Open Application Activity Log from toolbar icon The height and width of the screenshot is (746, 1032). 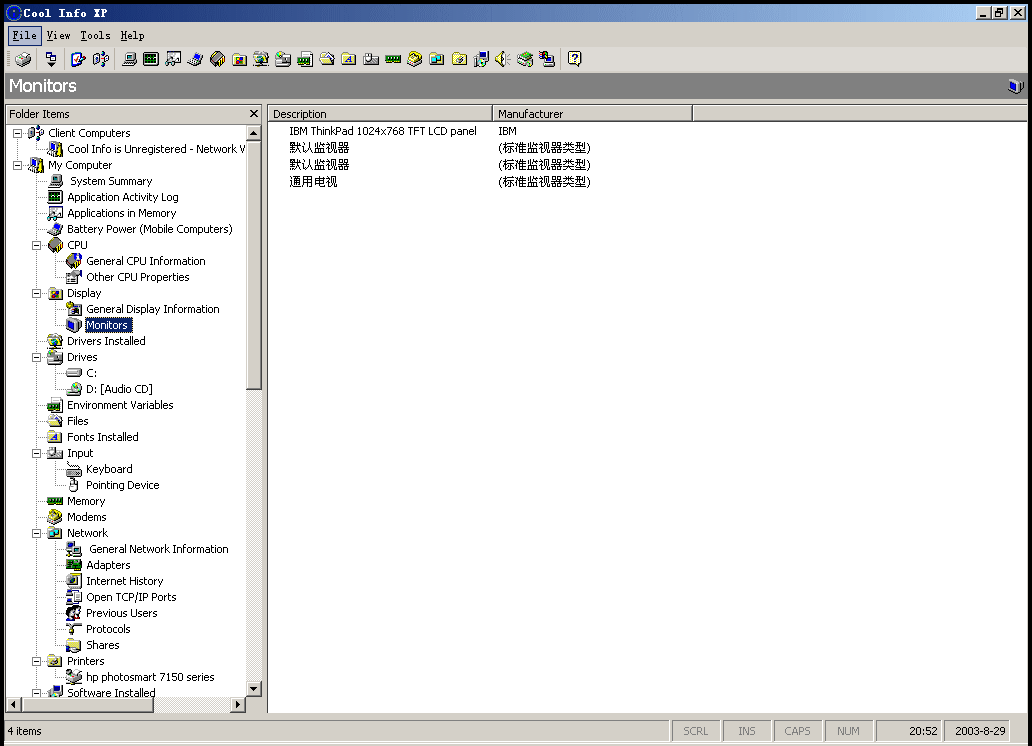click(151, 59)
